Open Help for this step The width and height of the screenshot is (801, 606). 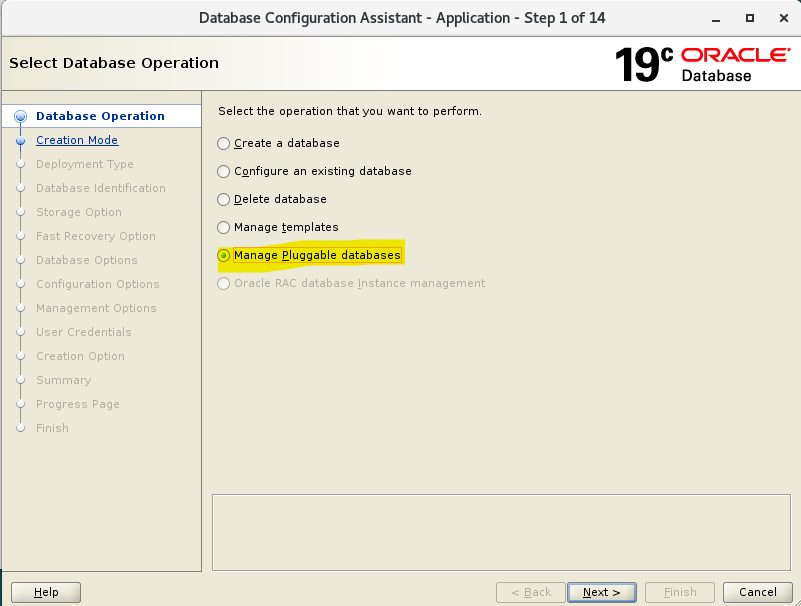(46, 592)
